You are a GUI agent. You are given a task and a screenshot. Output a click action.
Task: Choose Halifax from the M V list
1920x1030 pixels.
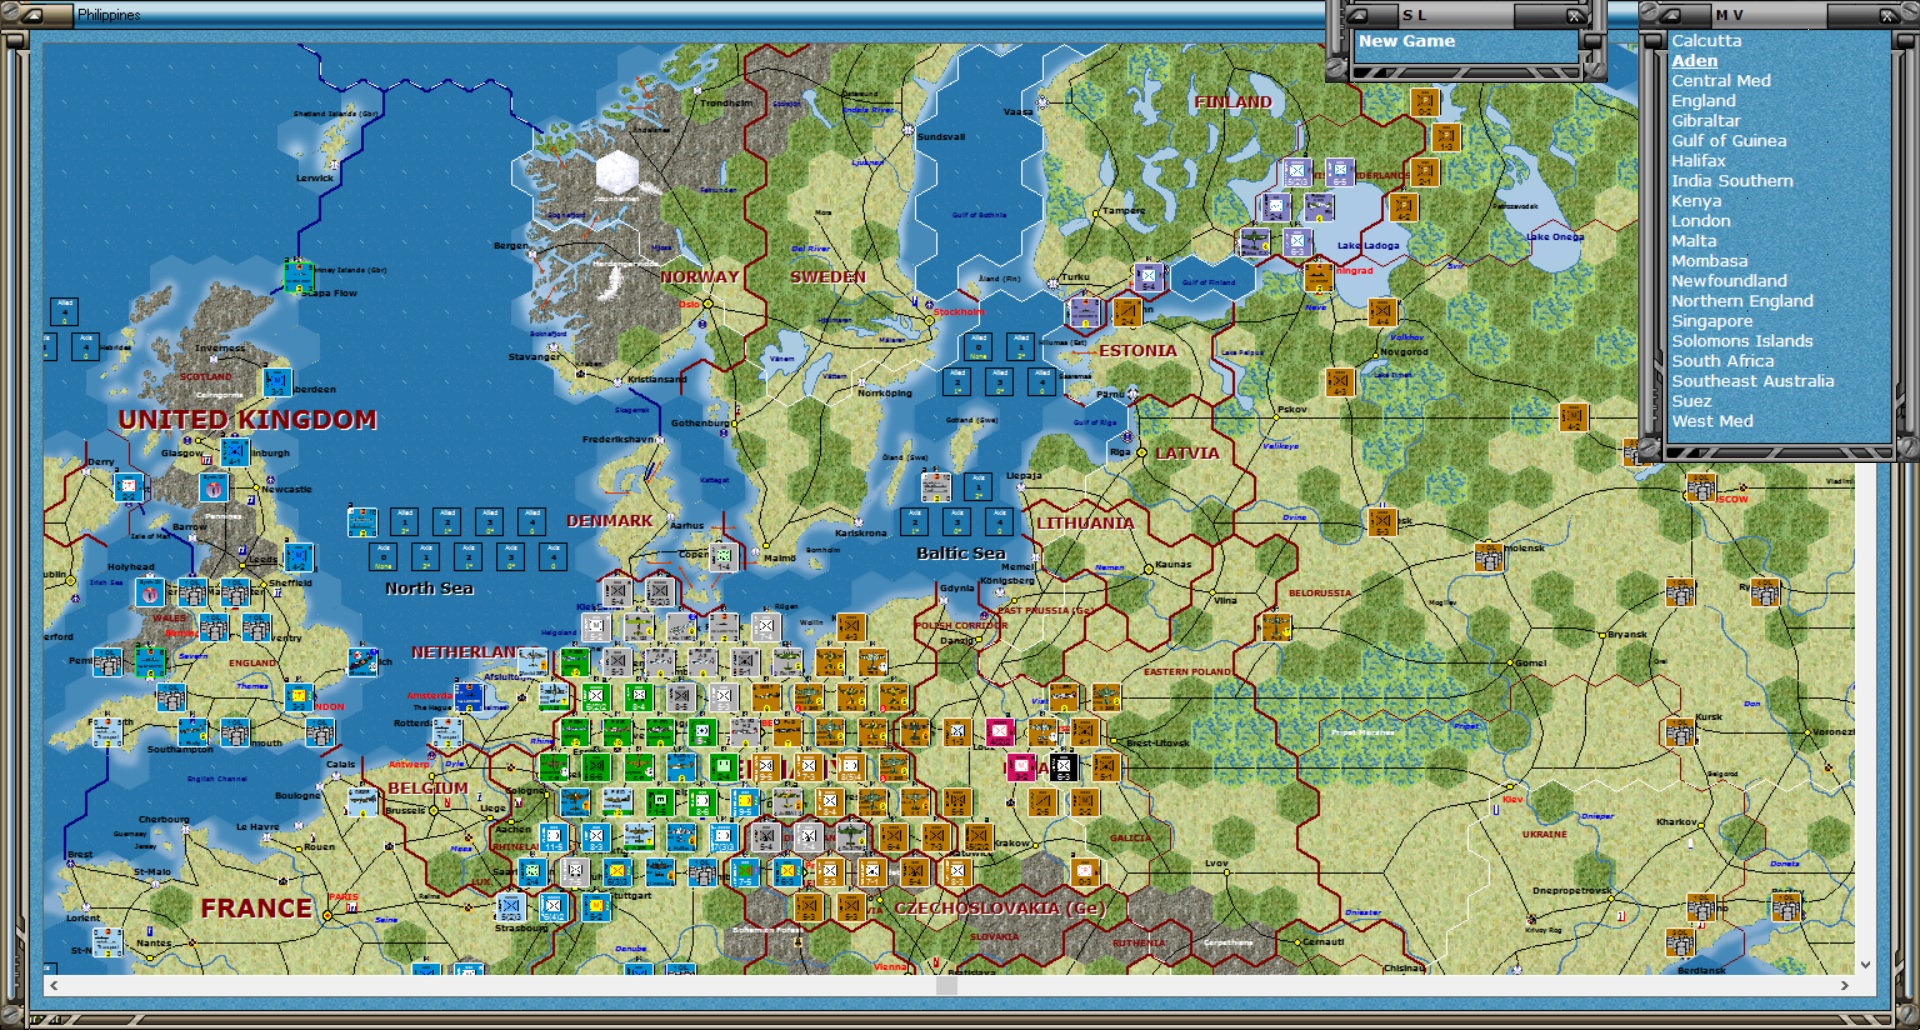click(x=1698, y=161)
